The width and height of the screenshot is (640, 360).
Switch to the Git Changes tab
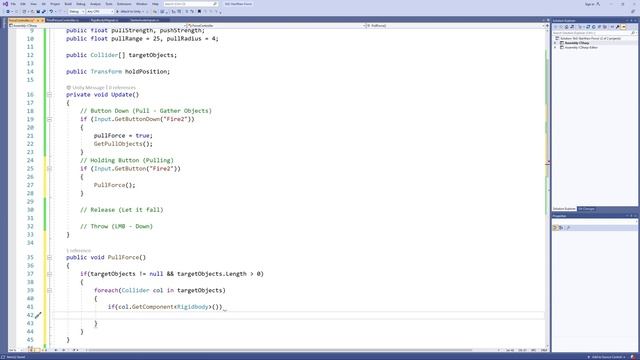(587, 209)
